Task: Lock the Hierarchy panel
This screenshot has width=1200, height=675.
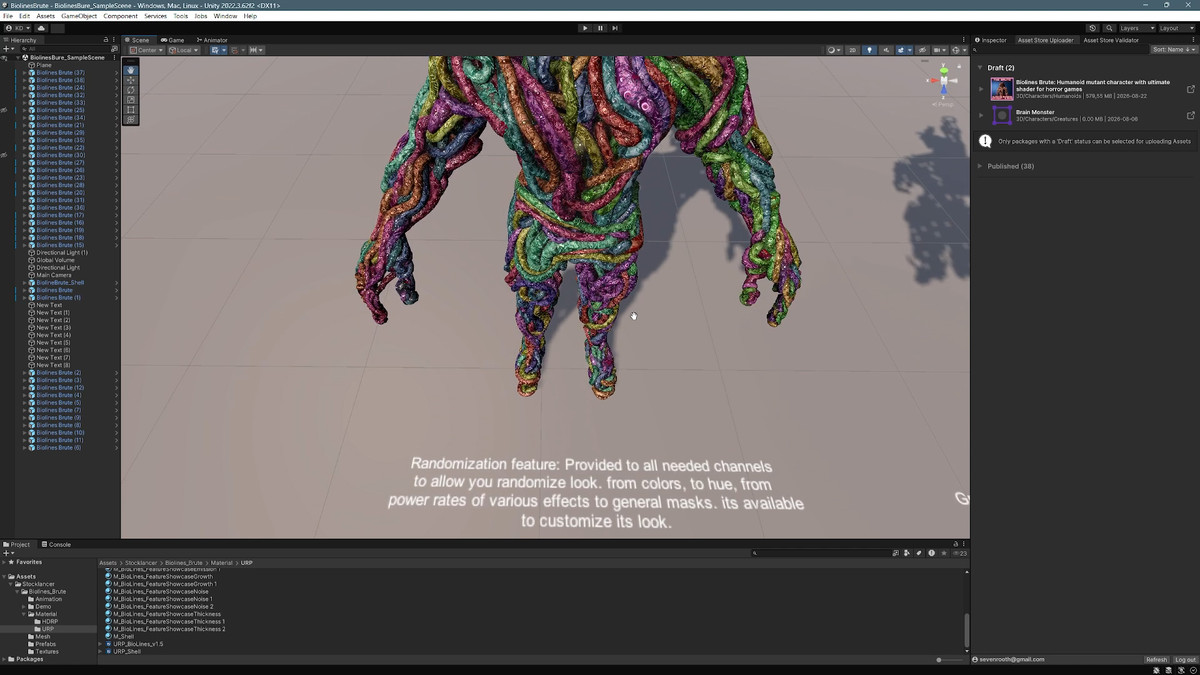Action: 106,40
